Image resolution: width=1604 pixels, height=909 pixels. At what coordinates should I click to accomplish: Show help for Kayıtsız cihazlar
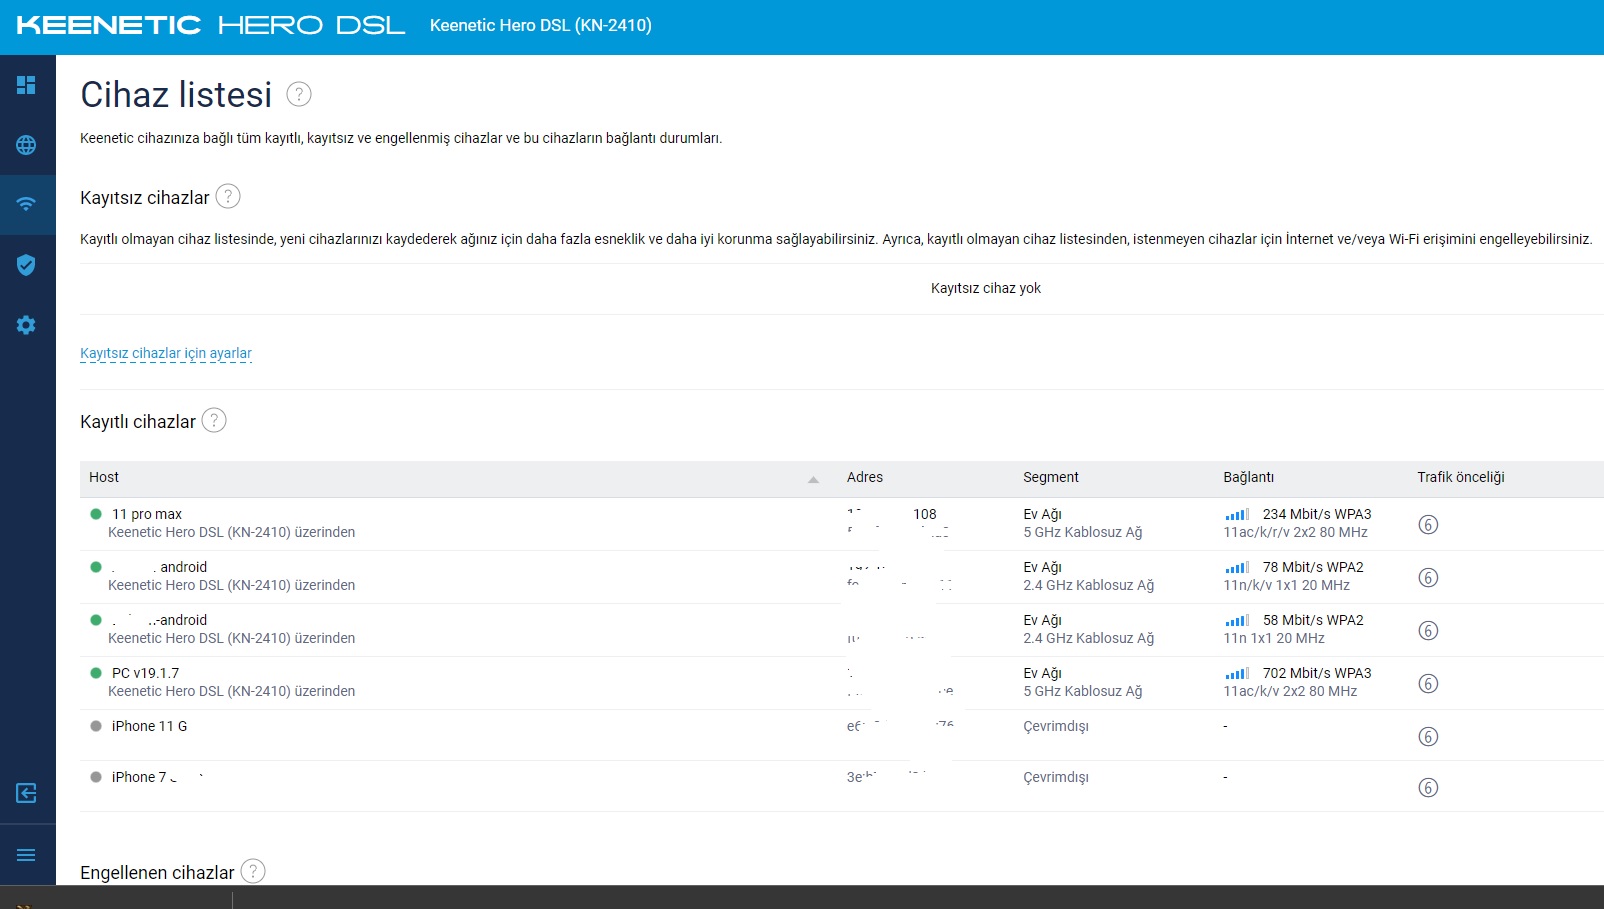[228, 197]
